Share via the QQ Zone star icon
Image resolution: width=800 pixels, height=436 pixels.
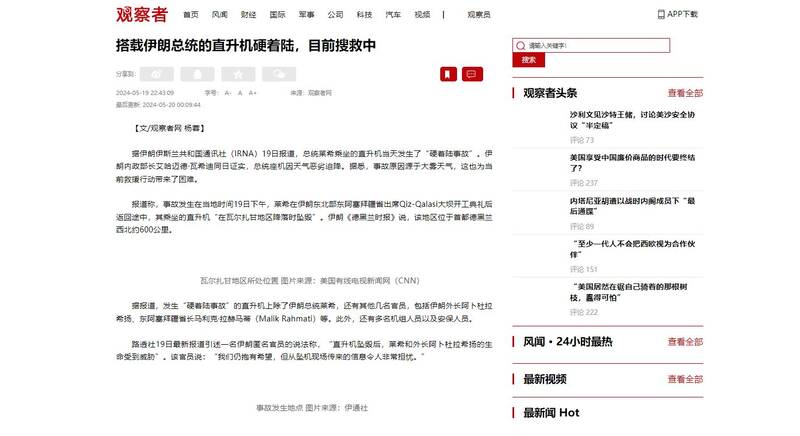(237, 74)
